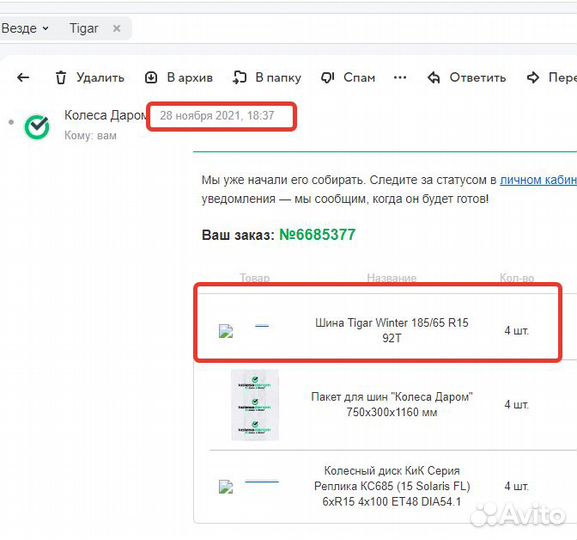
Task: Click the Кому: вам recipient line
Action: (x=91, y=135)
